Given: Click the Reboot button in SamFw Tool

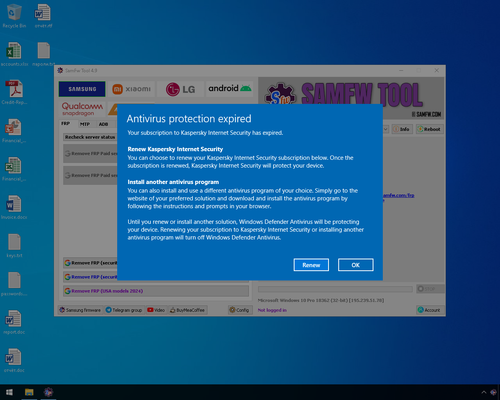Looking at the screenshot, I should pos(430,129).
